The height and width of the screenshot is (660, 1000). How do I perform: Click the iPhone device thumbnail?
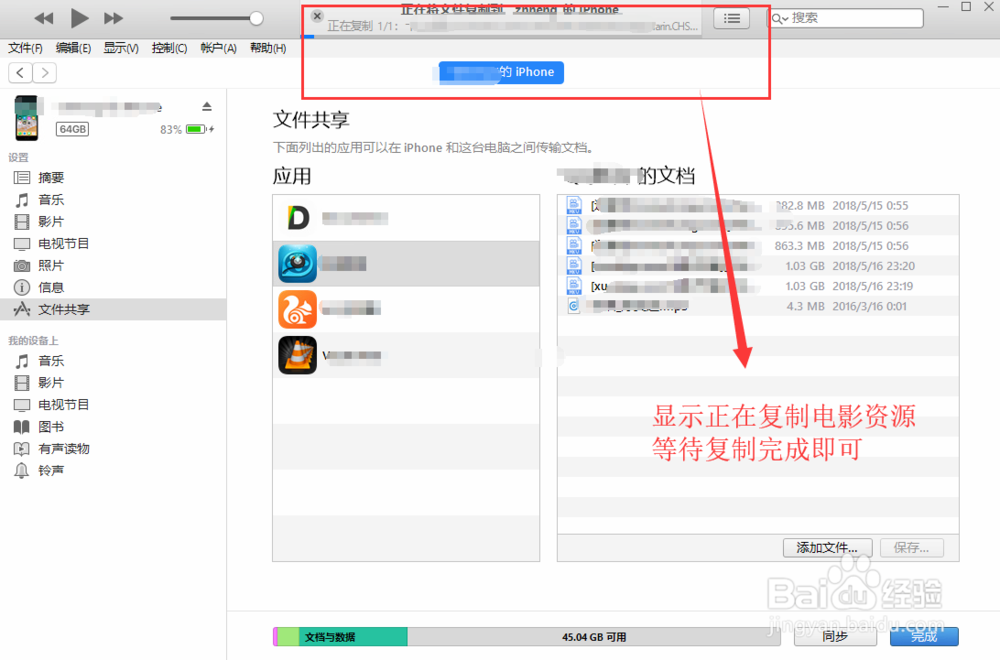coord(26,118)
